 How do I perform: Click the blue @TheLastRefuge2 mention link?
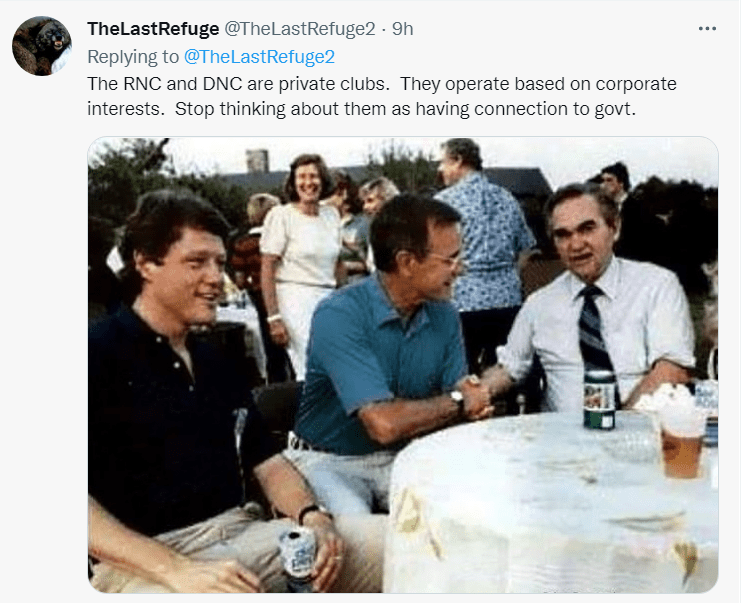[x=259, y=56]
